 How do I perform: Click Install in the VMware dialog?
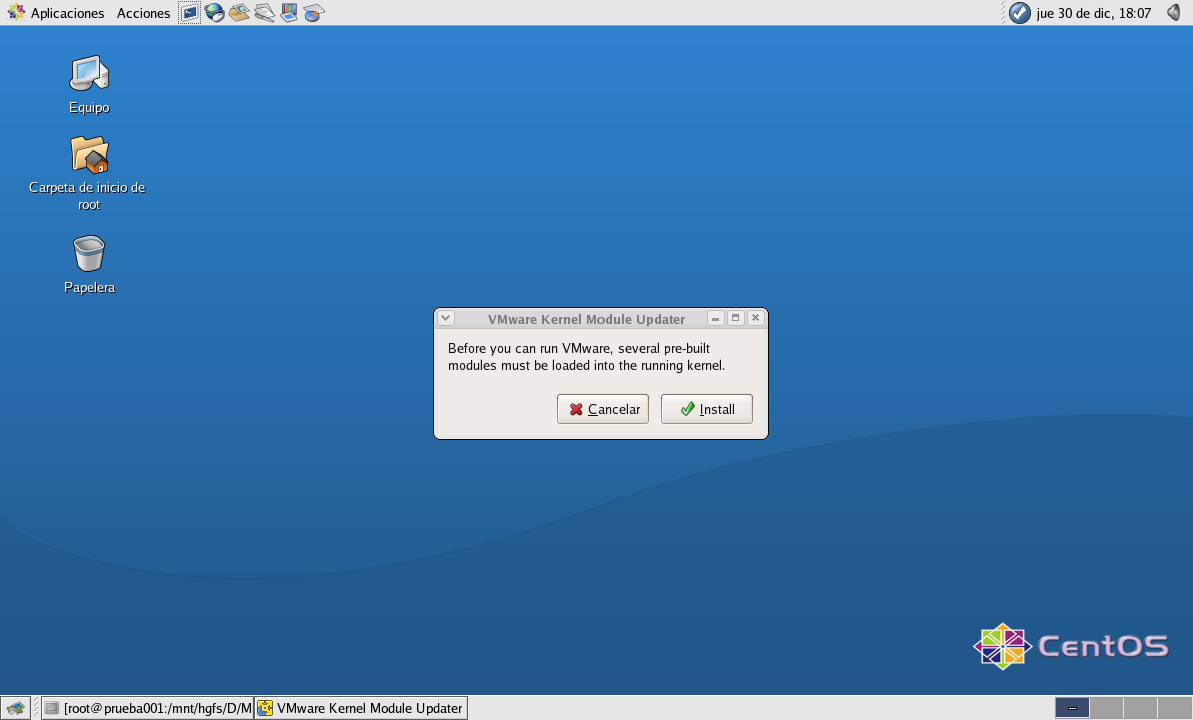tap(707, 409)
